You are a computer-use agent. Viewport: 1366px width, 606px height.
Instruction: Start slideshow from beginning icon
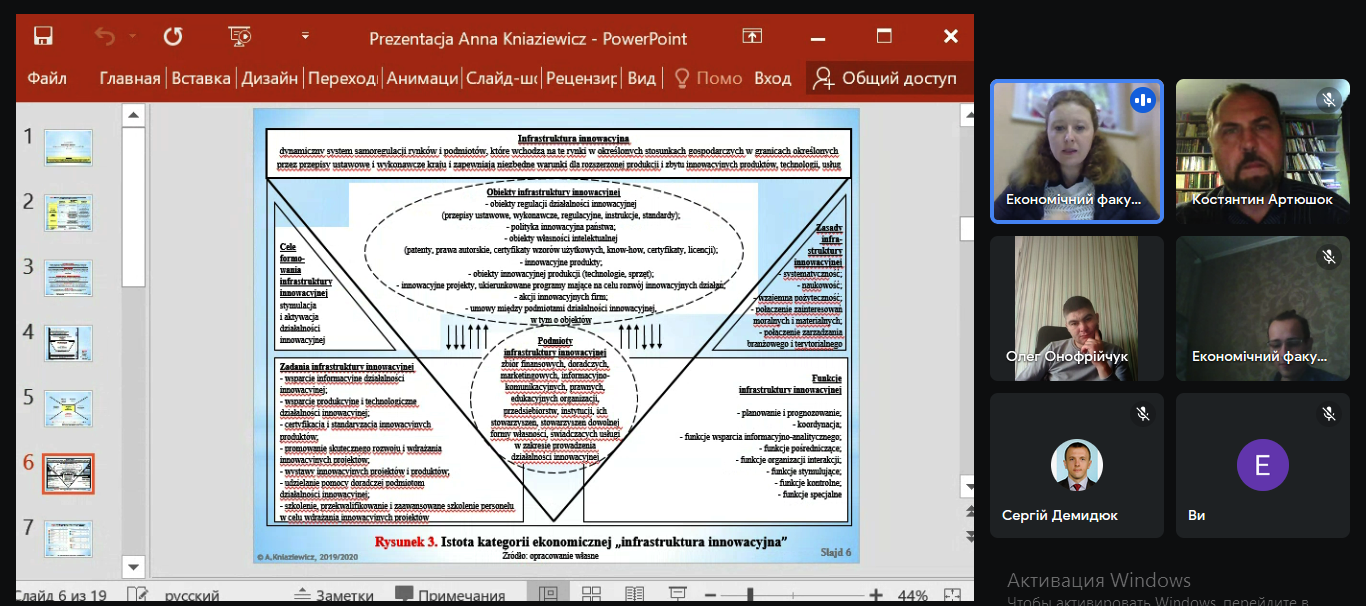coord(239,37)
